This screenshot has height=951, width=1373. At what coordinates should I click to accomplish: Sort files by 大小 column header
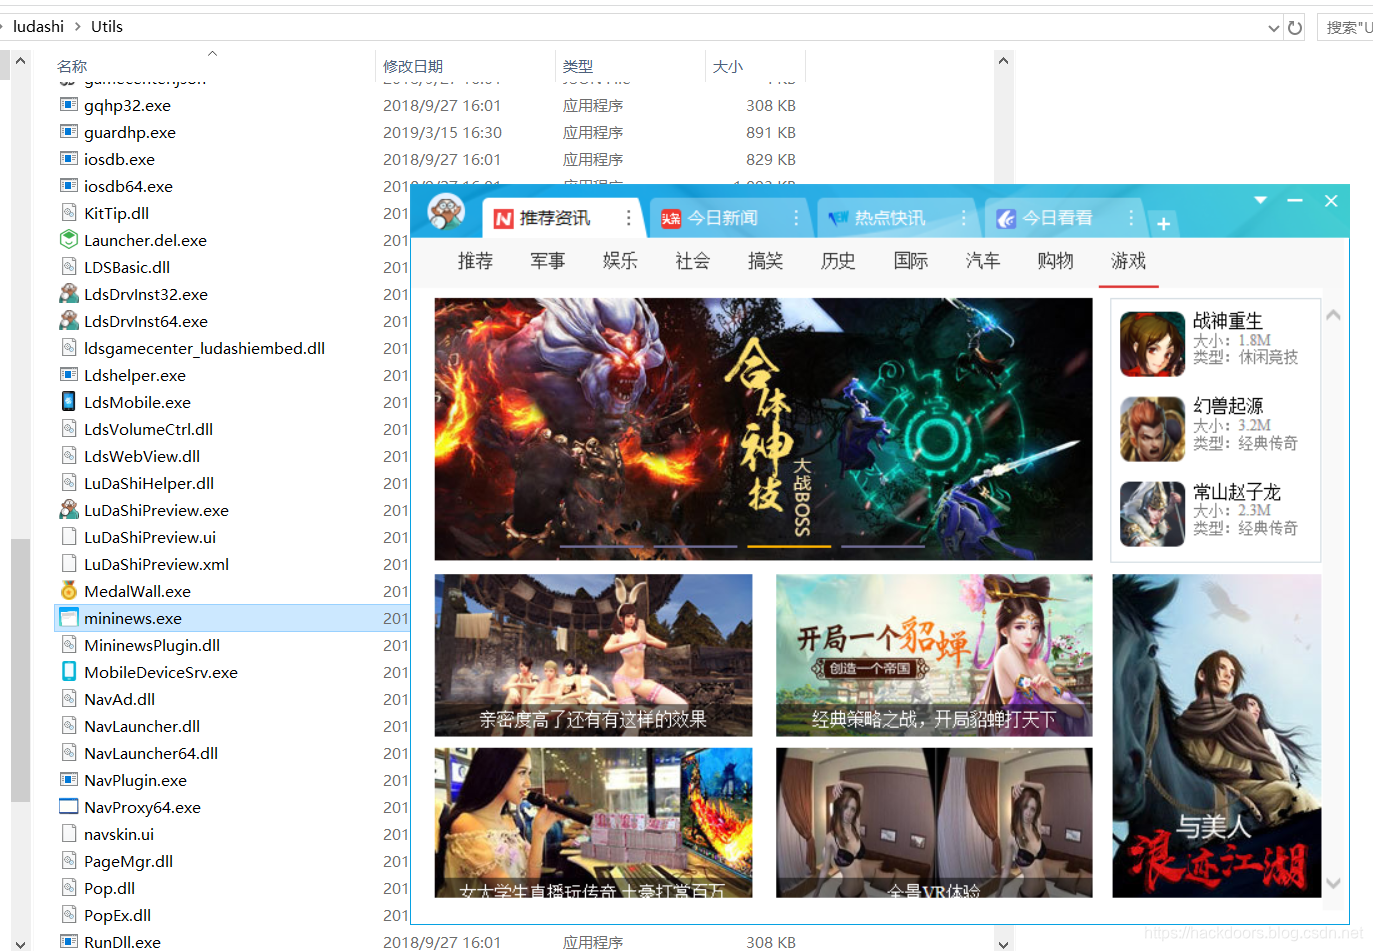[728, 66]
